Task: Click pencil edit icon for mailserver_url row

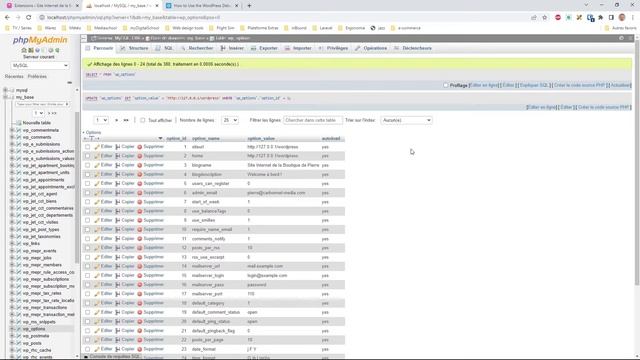Action: [97, 266]
